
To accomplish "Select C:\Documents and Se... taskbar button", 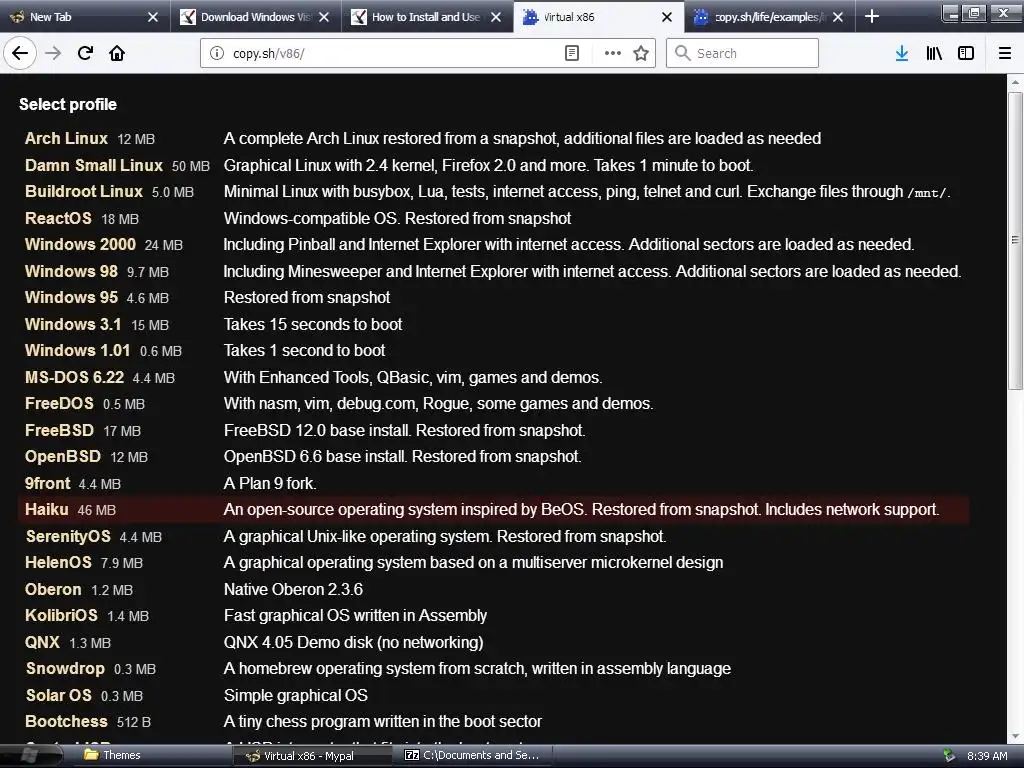I will pos(472,755).
